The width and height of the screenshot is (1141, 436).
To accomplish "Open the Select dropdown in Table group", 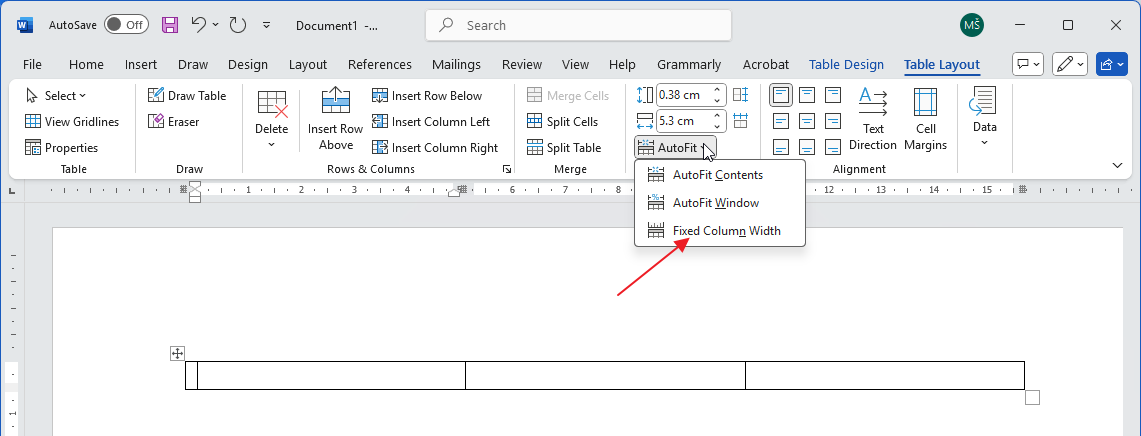I will click(55, 95).
